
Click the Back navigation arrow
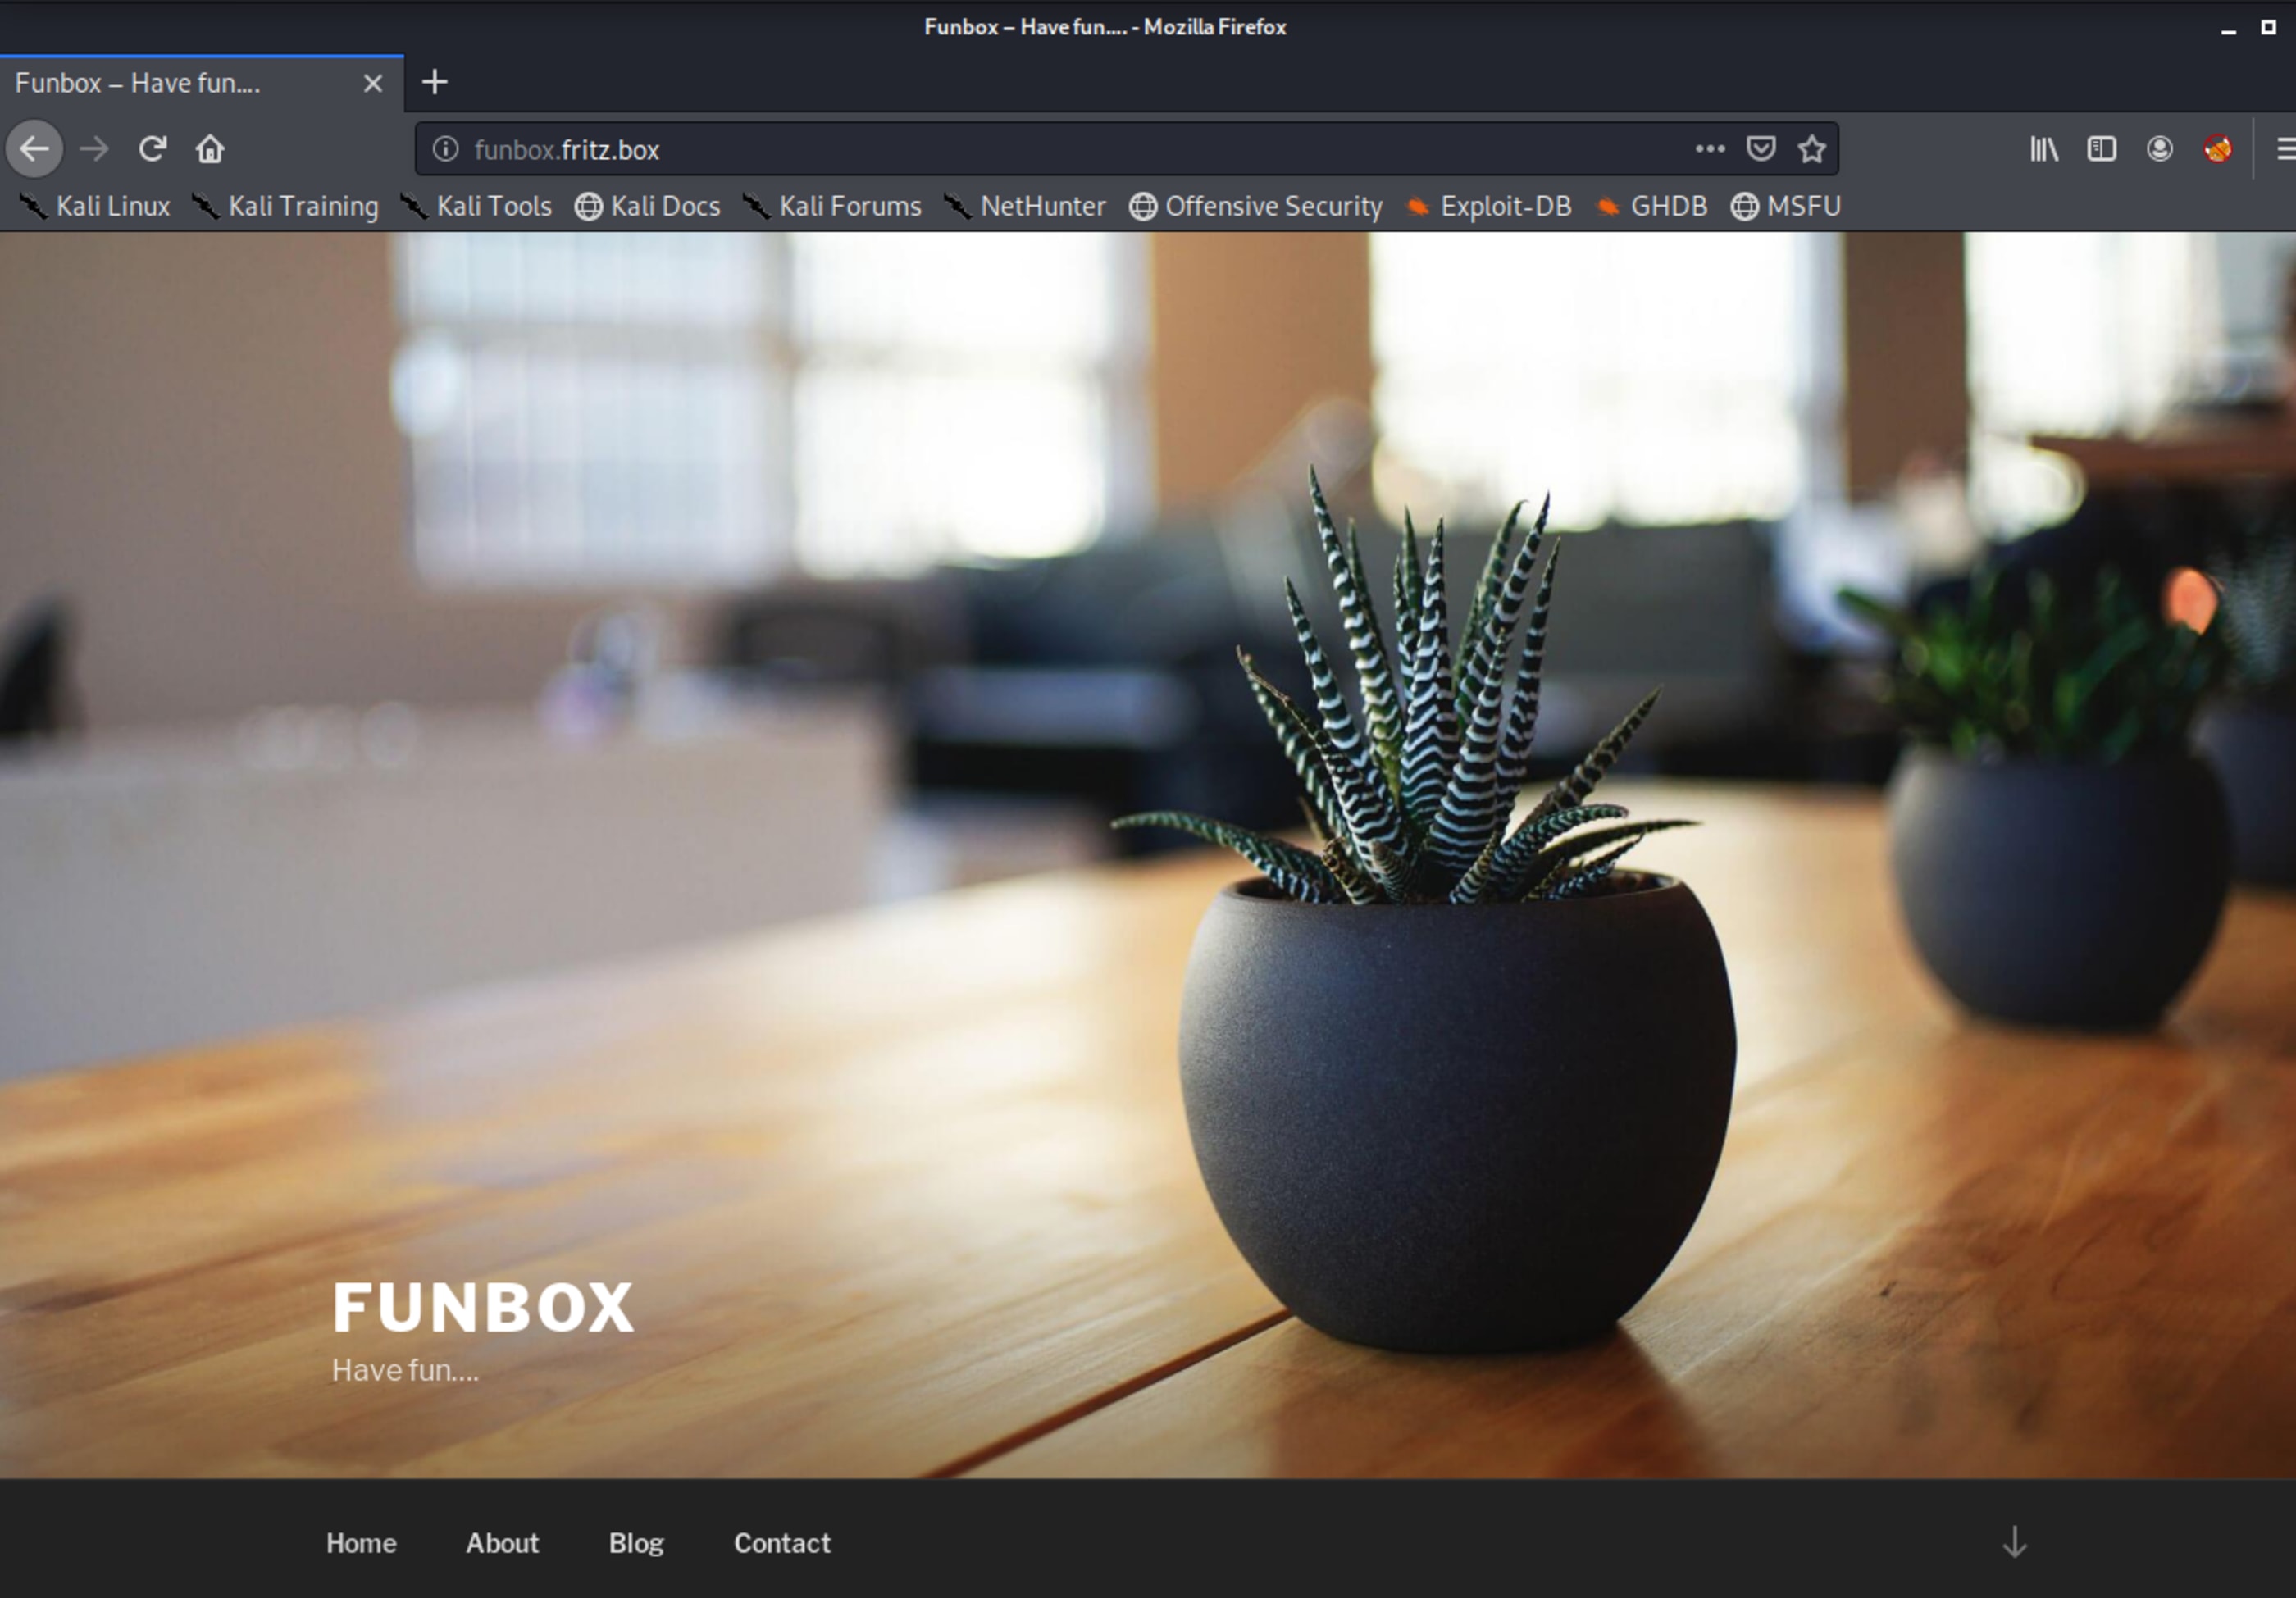[x=34, y=149]
